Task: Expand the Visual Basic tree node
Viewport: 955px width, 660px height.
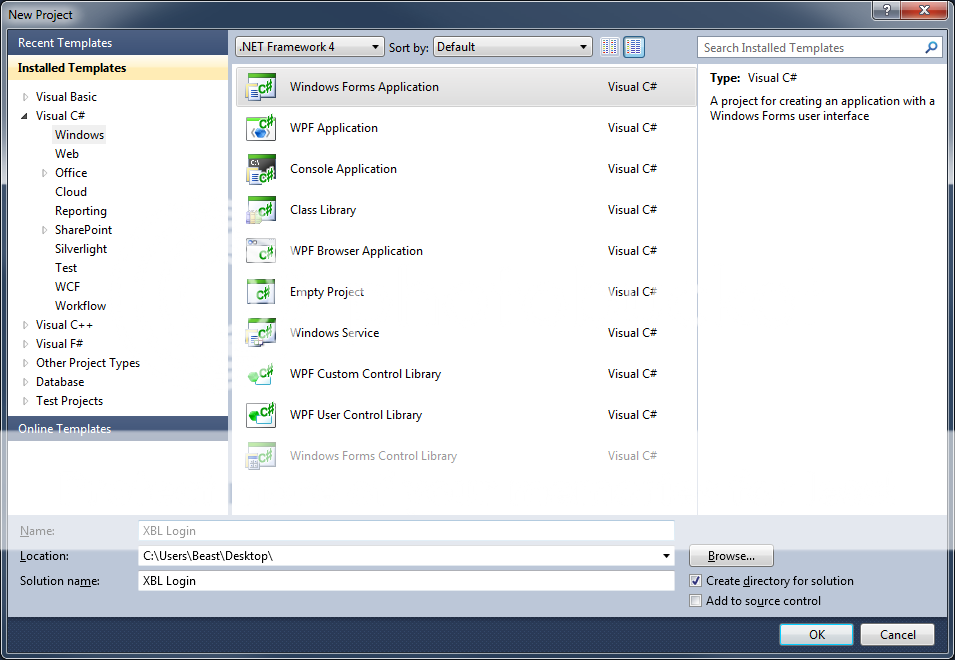Action: 26,97
